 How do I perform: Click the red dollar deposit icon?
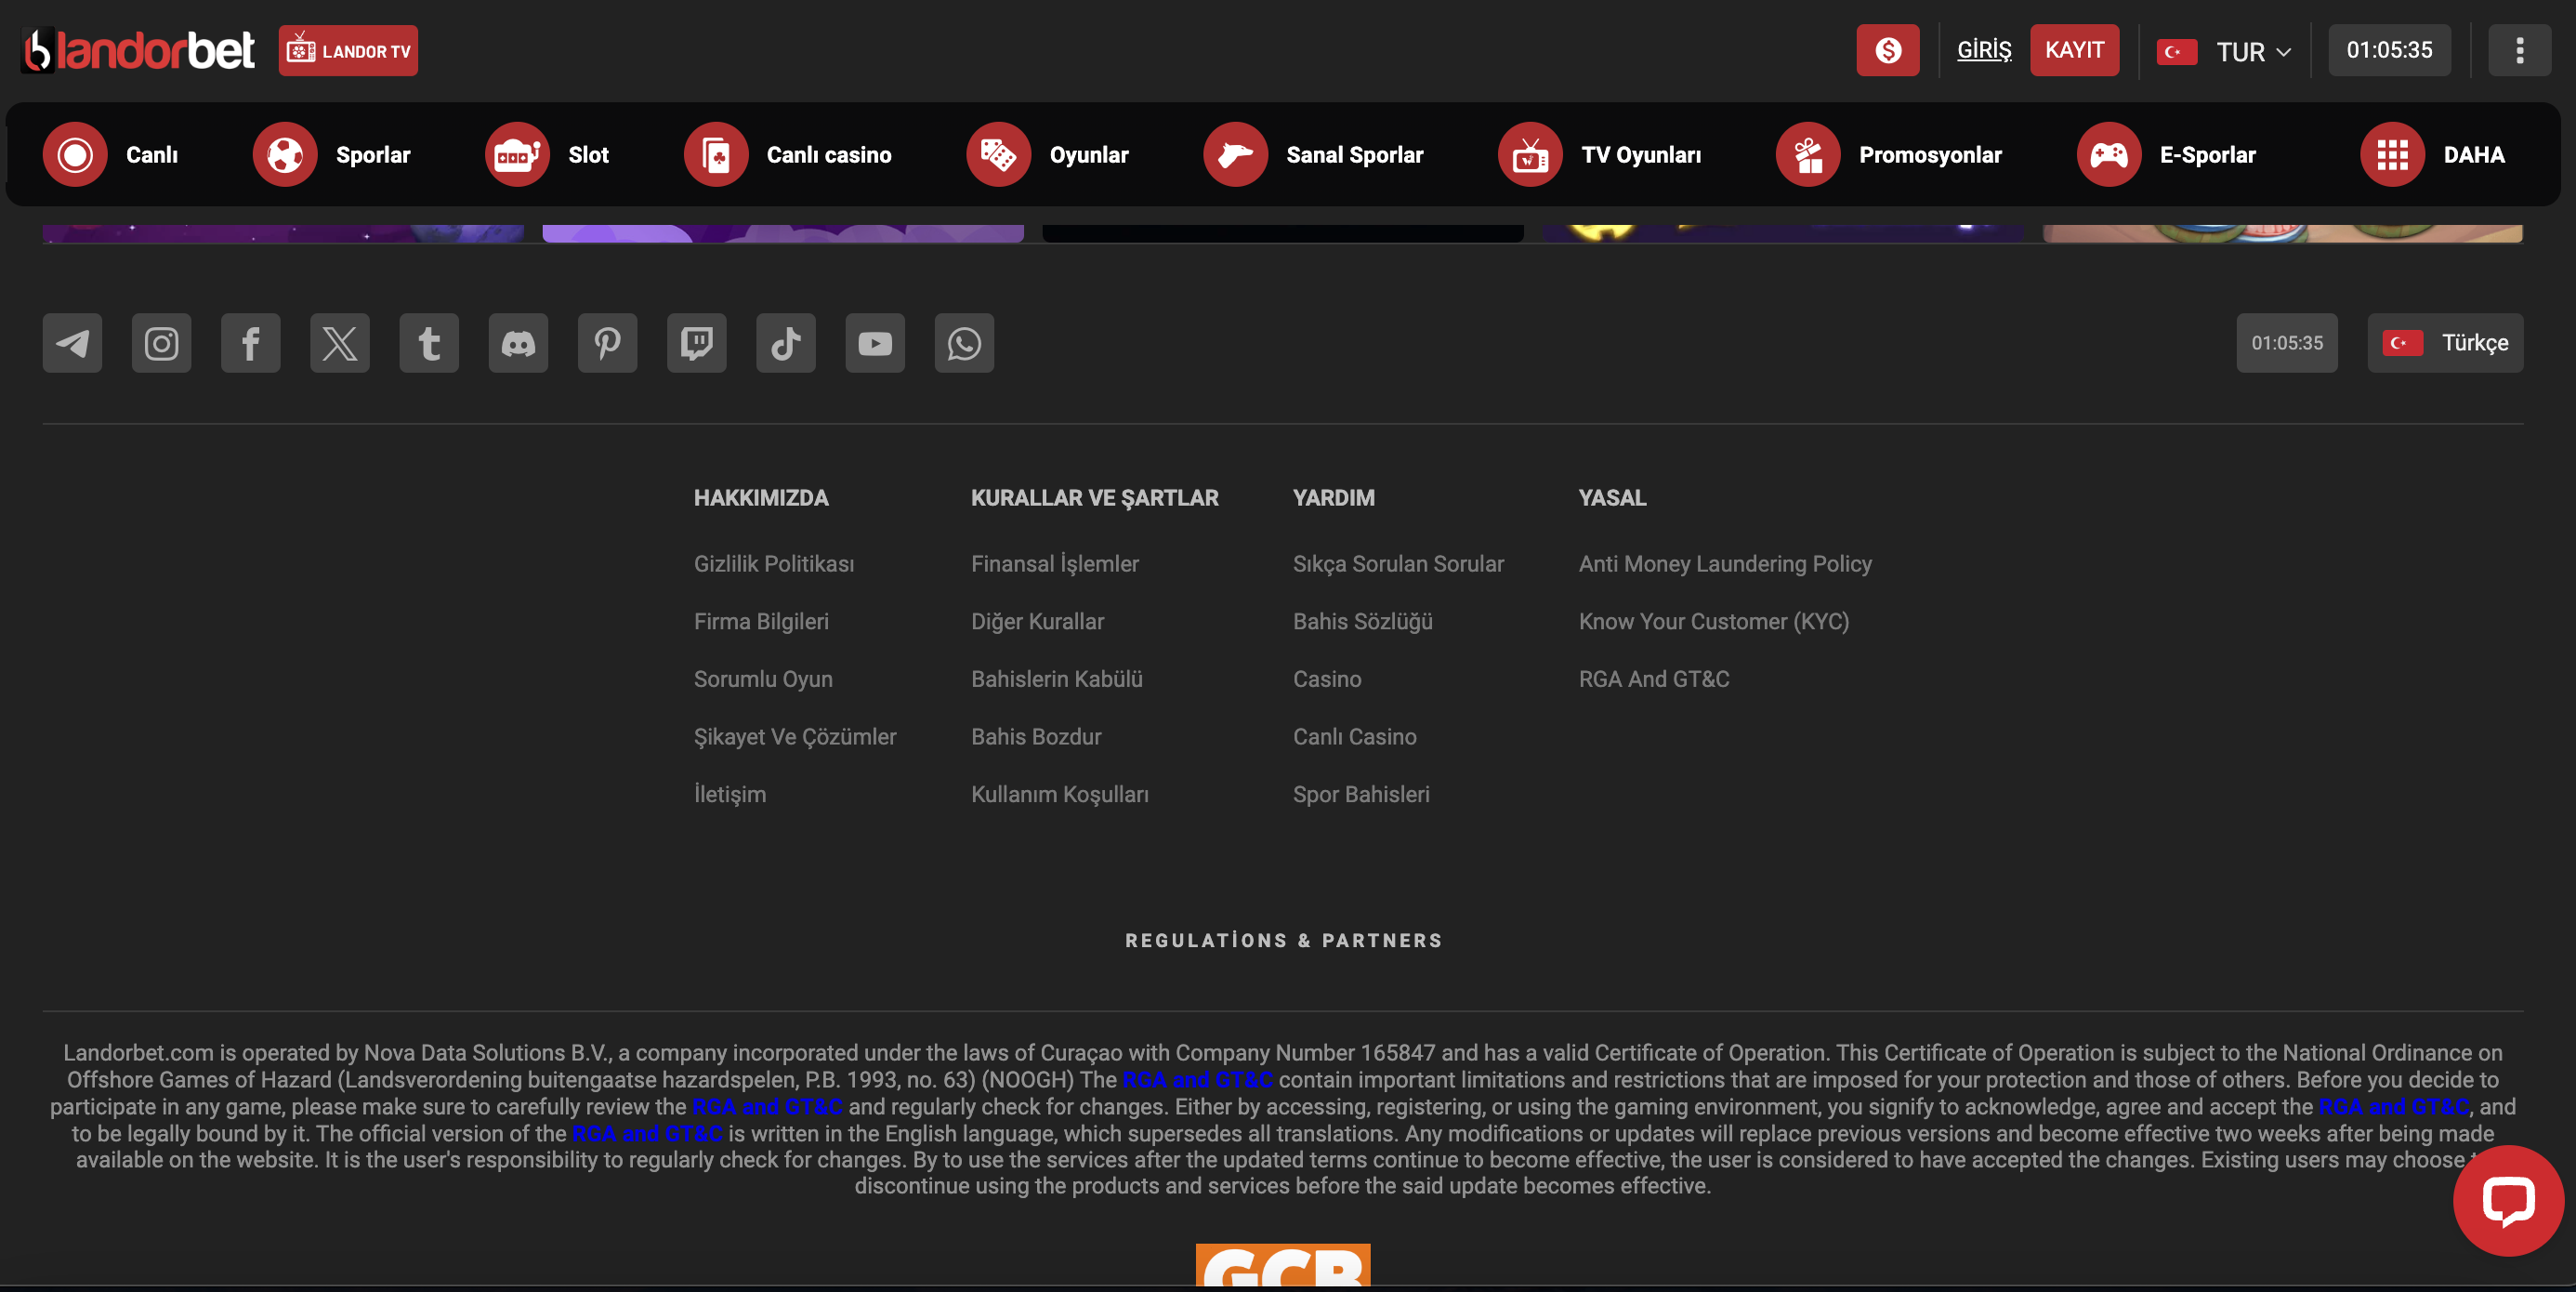point(1887,50)
